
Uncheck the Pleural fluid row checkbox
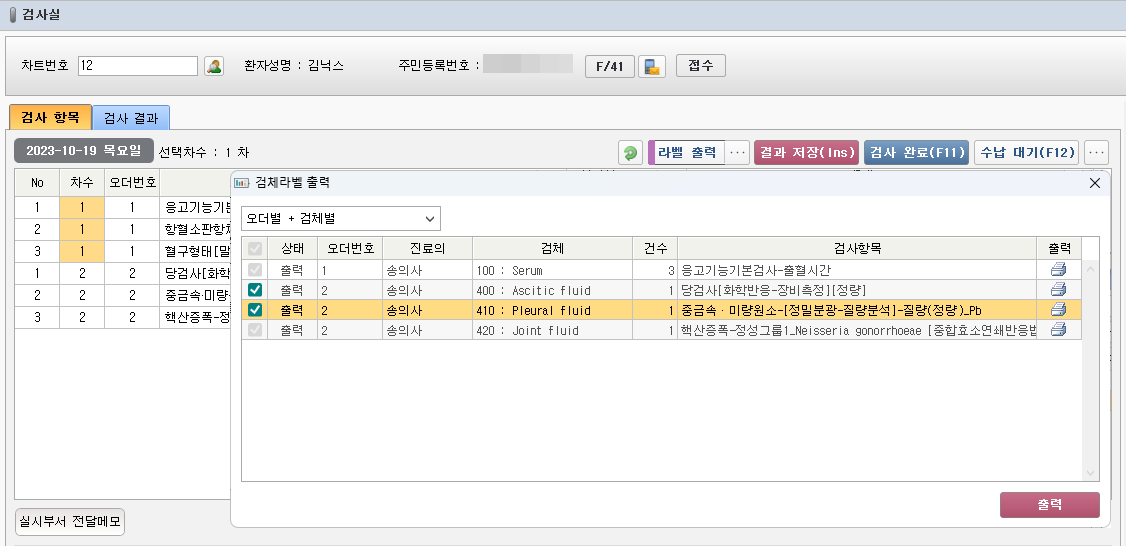[x=255, y=310]
